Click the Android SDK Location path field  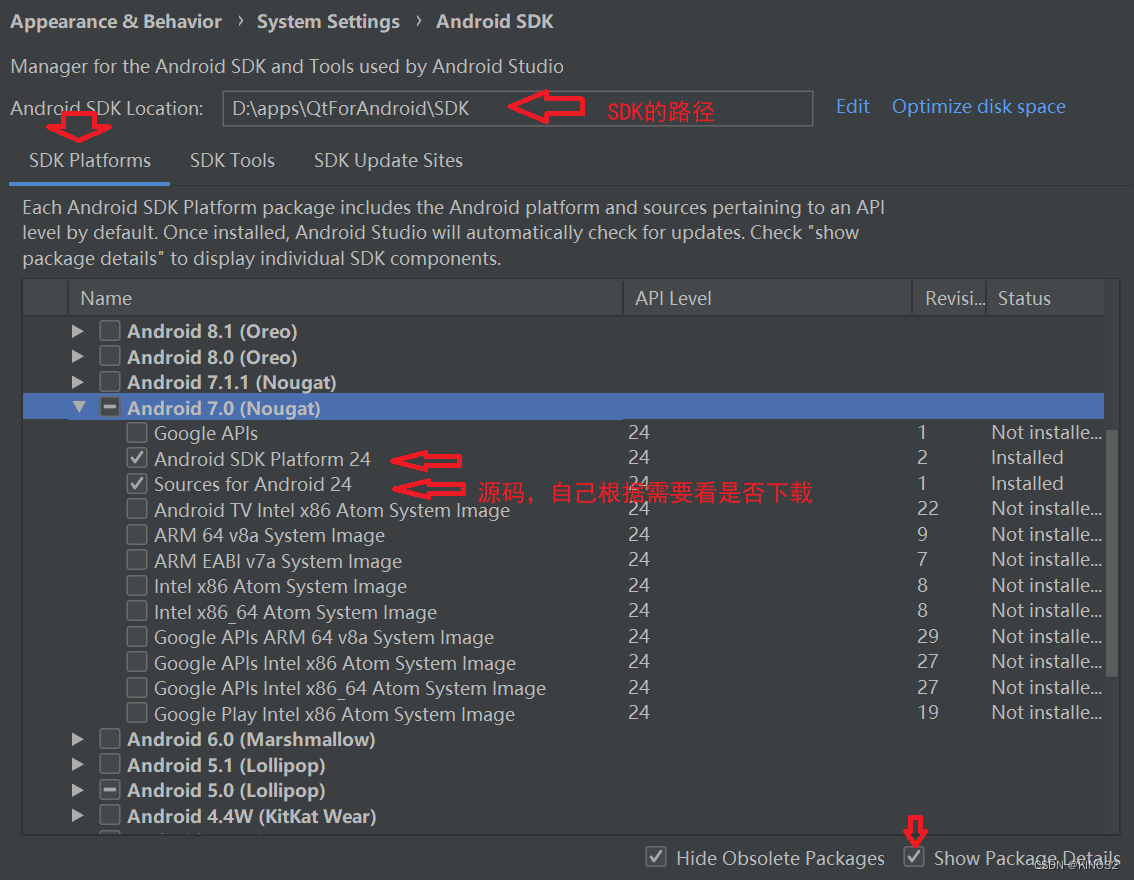(518, 108)
